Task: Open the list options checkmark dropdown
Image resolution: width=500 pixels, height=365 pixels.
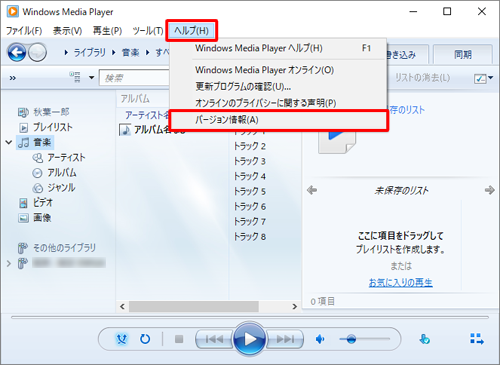Action: 483,78
